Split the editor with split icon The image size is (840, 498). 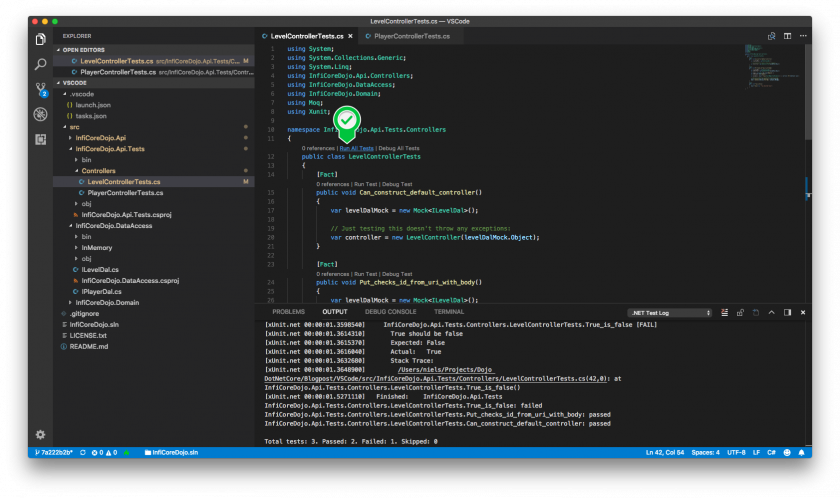pos(788,36)
